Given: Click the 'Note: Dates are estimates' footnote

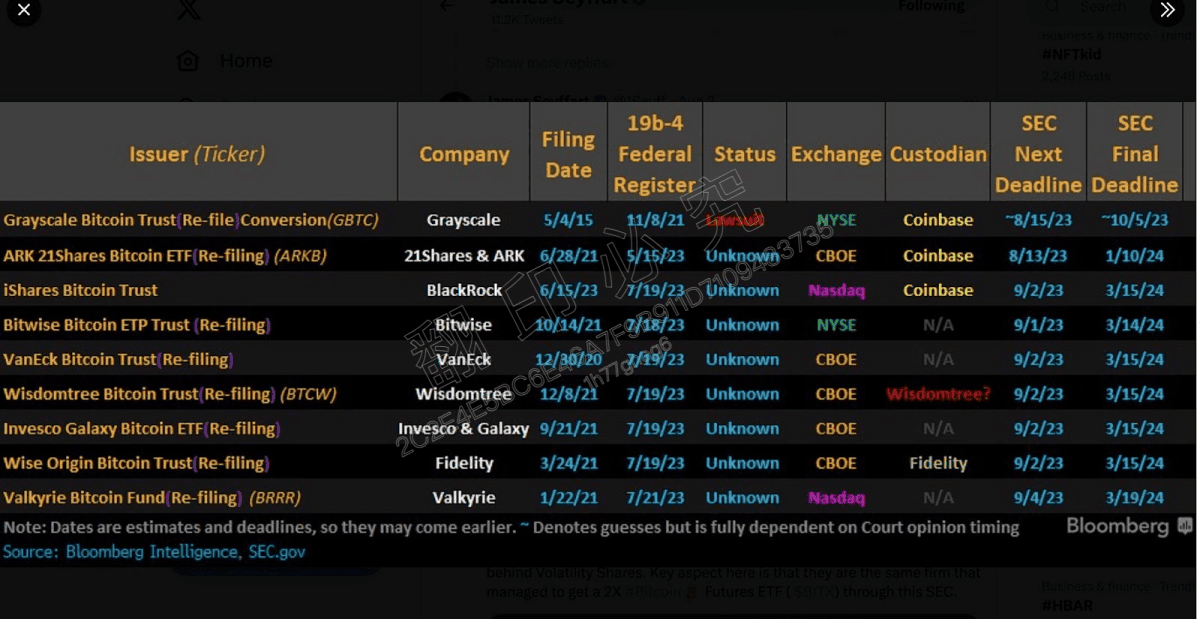Looking at the screenshot, I should click(511, 527).
